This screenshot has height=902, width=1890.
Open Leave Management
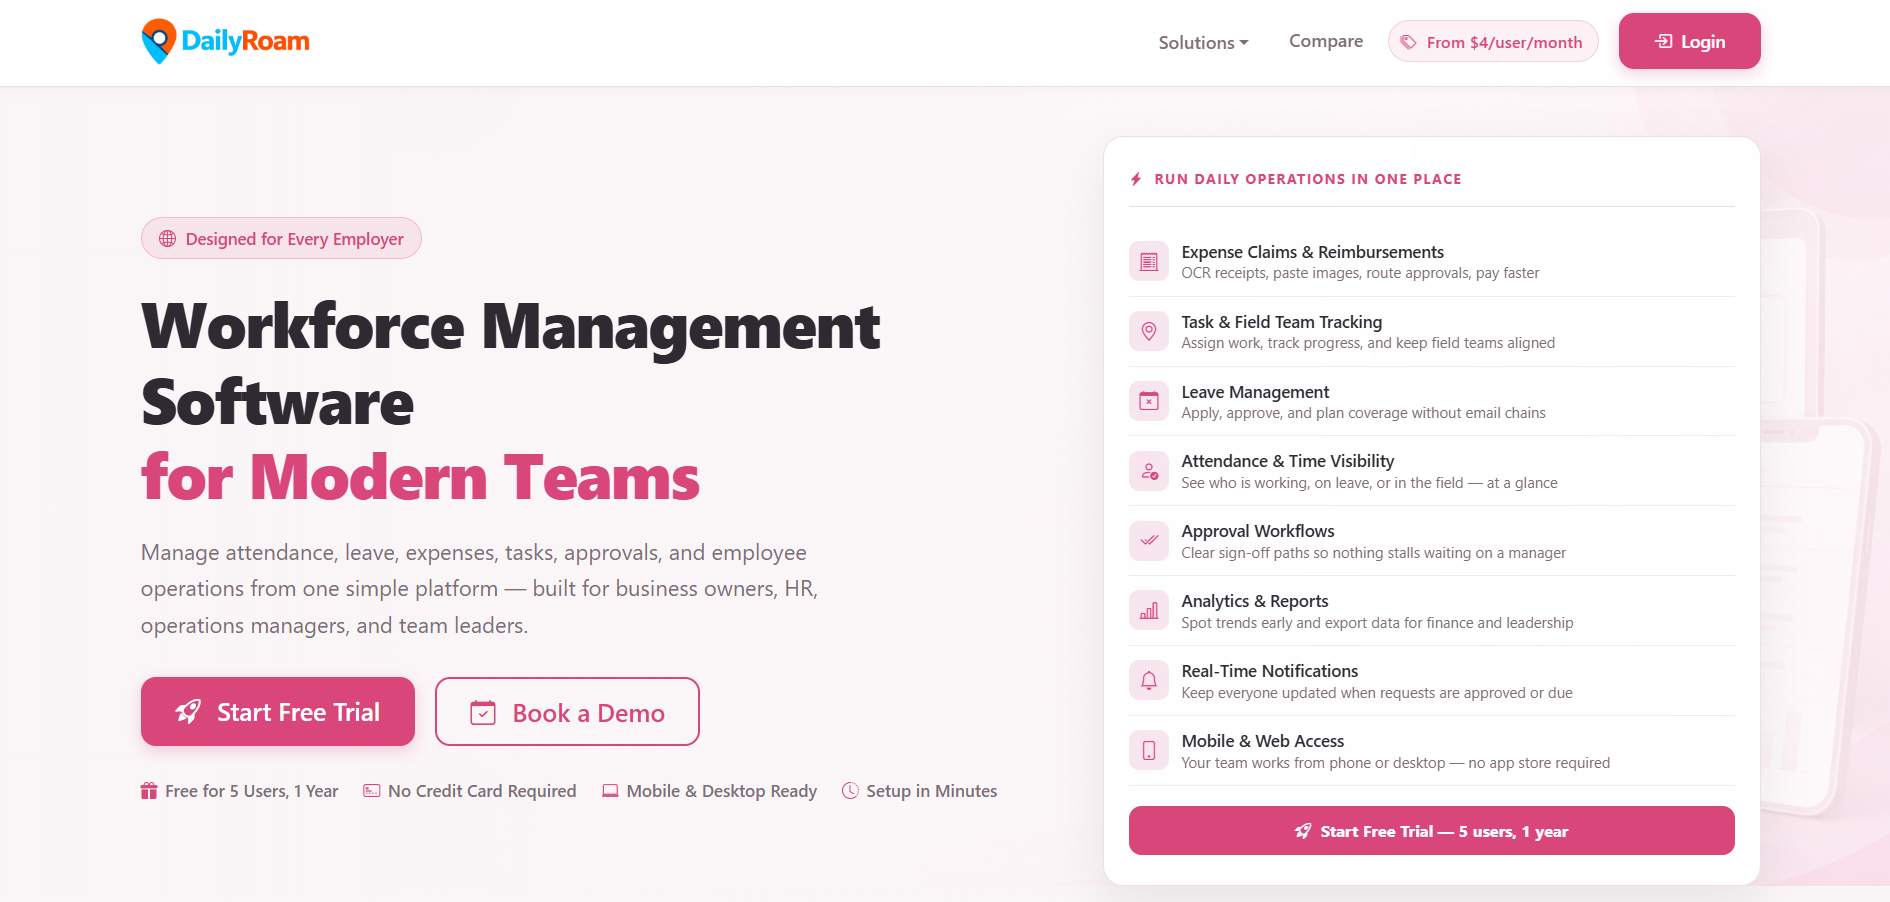tap(1432, 401)
